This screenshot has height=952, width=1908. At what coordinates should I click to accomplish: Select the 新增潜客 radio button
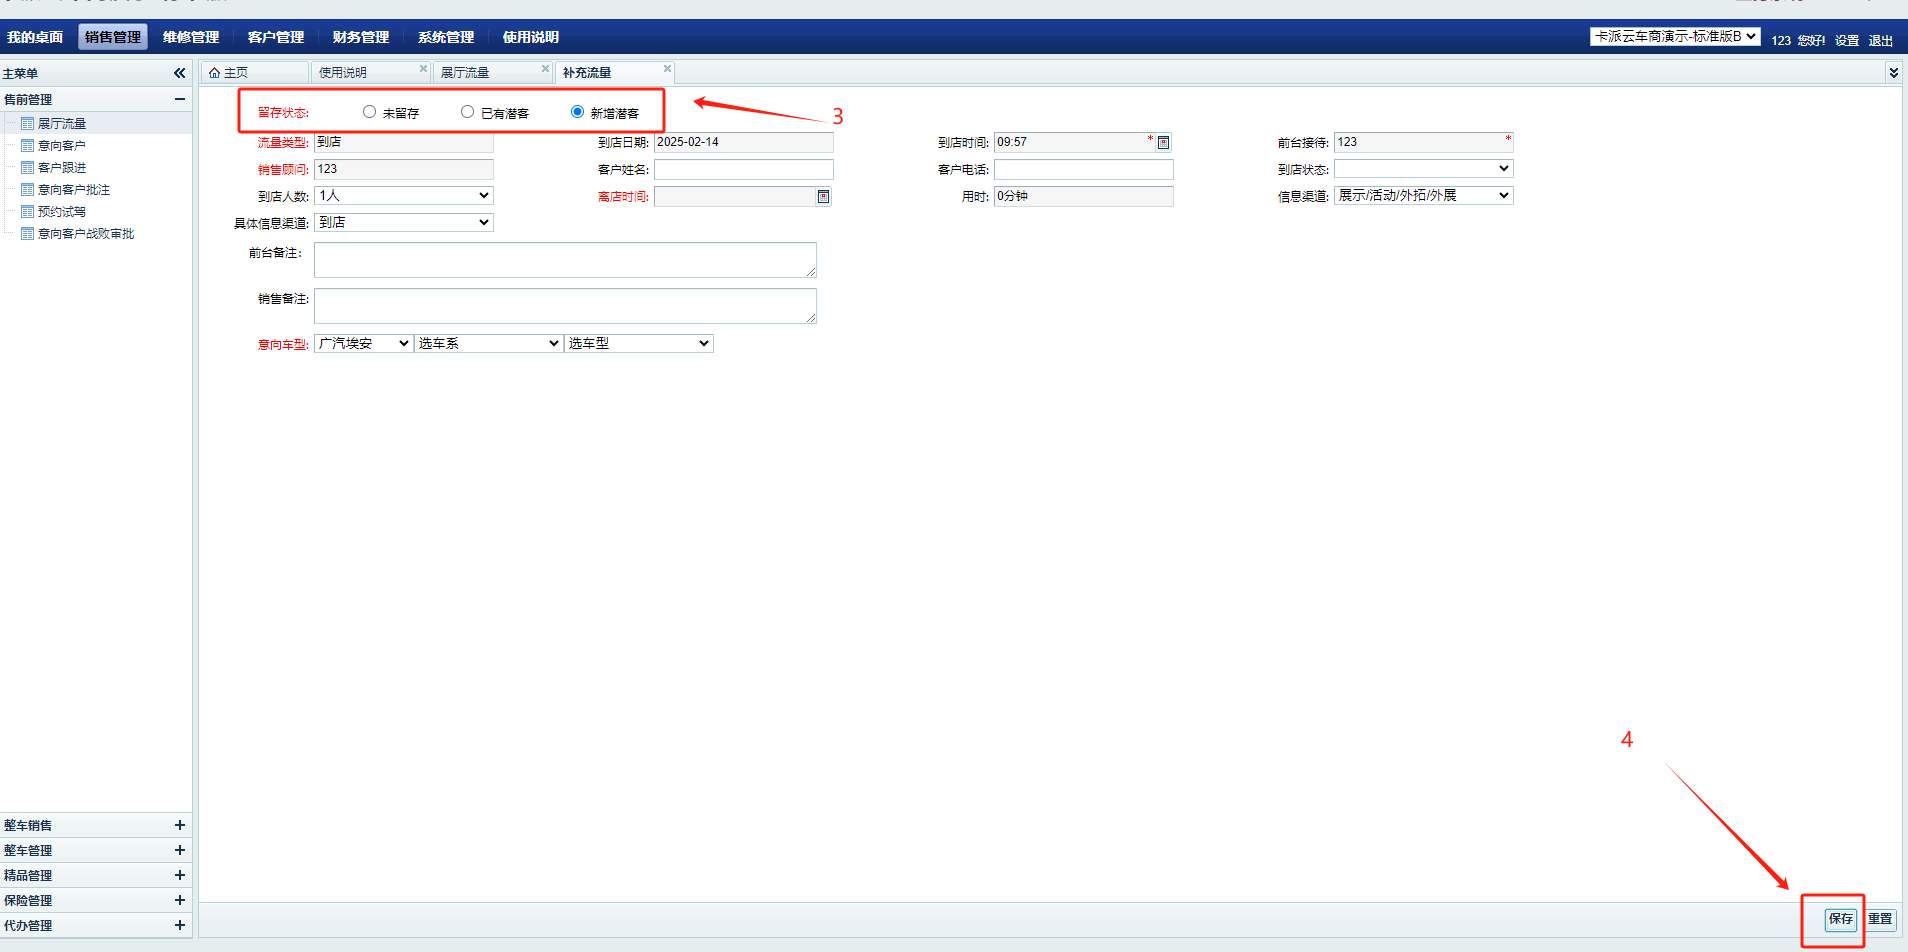[x=577, y=112]
